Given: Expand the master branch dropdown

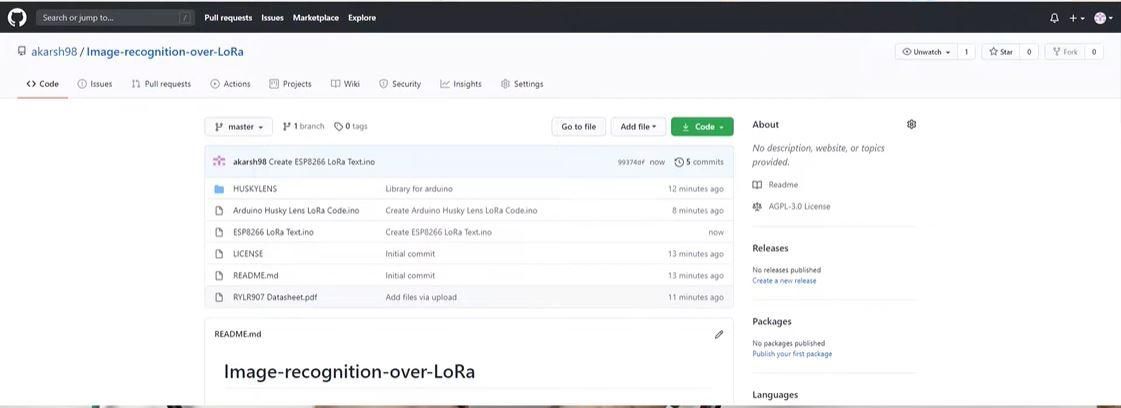Looking at the screenshot, I should (238, 126).
